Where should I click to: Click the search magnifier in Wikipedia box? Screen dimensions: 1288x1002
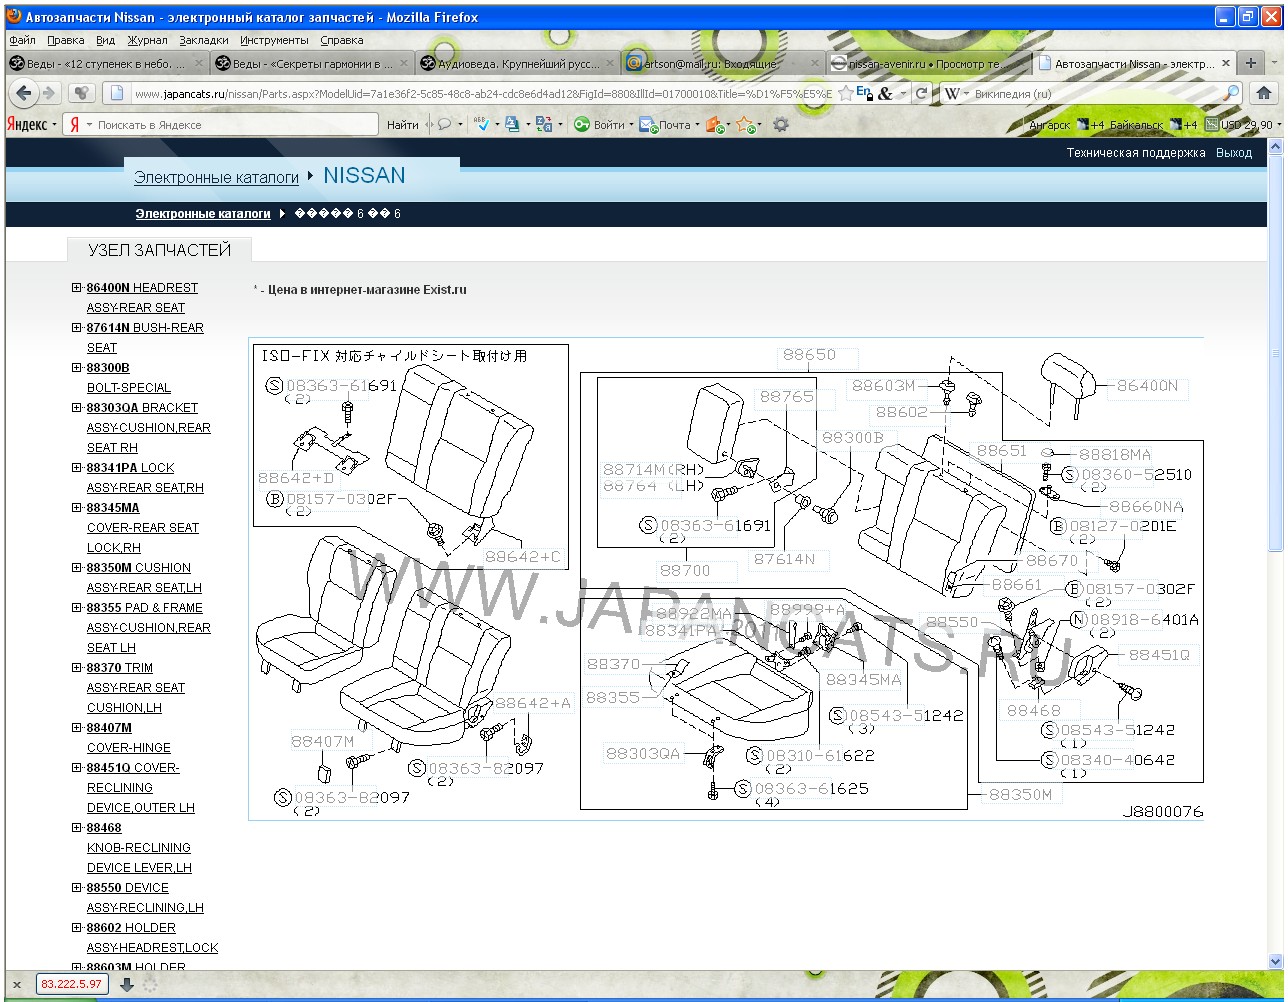[1231, 93]
